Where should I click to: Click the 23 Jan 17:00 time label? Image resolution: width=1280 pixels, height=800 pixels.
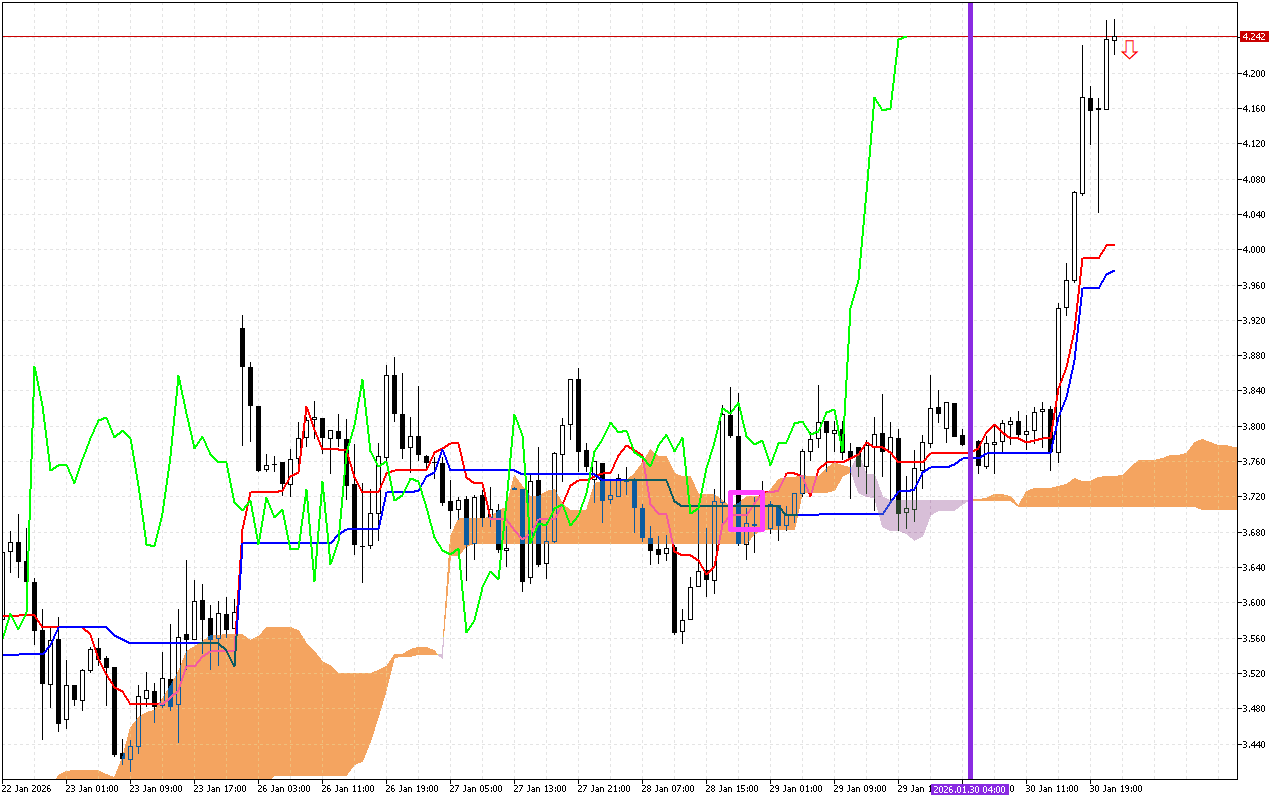221,789
